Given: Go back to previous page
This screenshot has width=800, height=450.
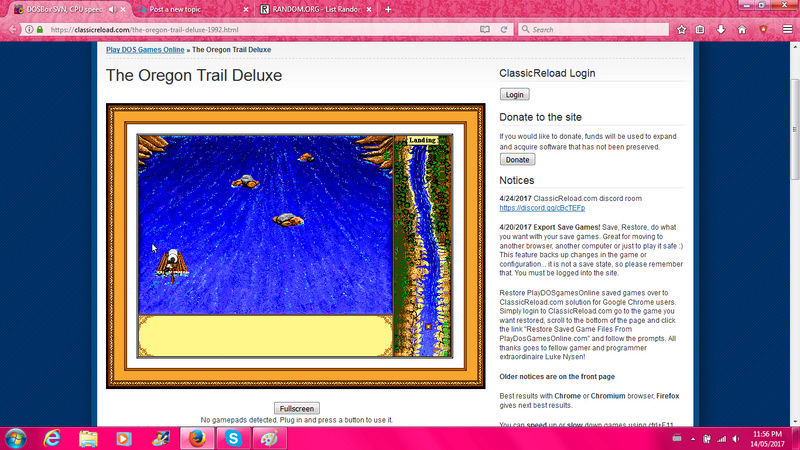Looking at the screenshot, I should [12, 30].
